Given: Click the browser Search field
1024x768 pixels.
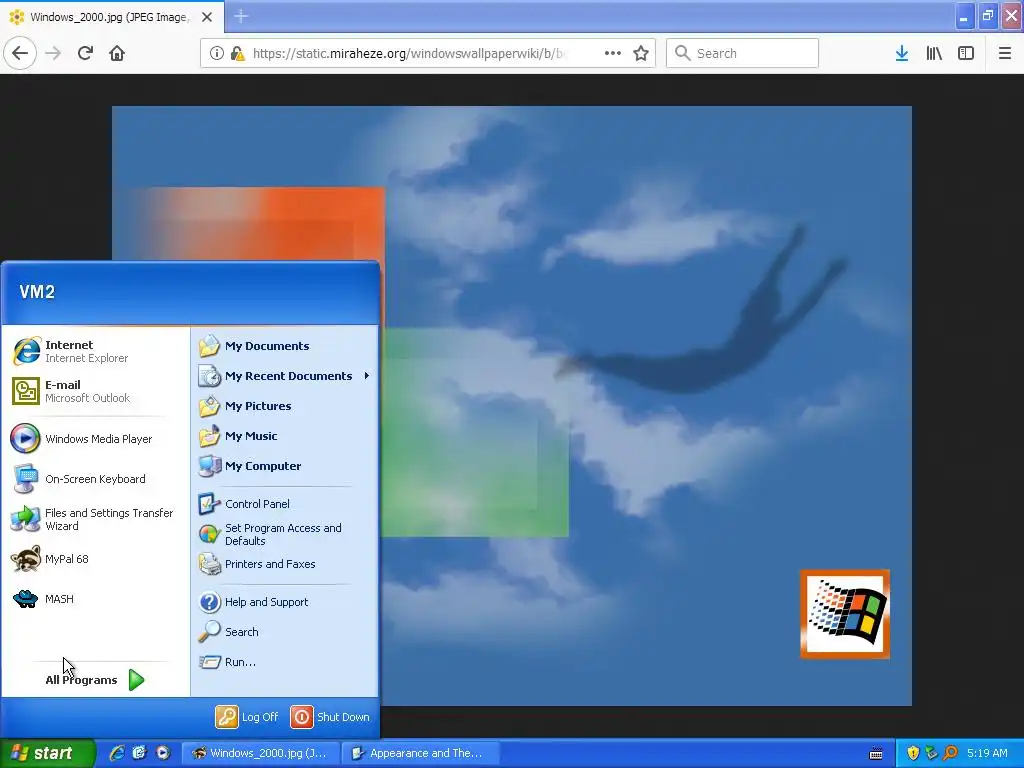Looking at the screenshot, I should tap(742, 53).
